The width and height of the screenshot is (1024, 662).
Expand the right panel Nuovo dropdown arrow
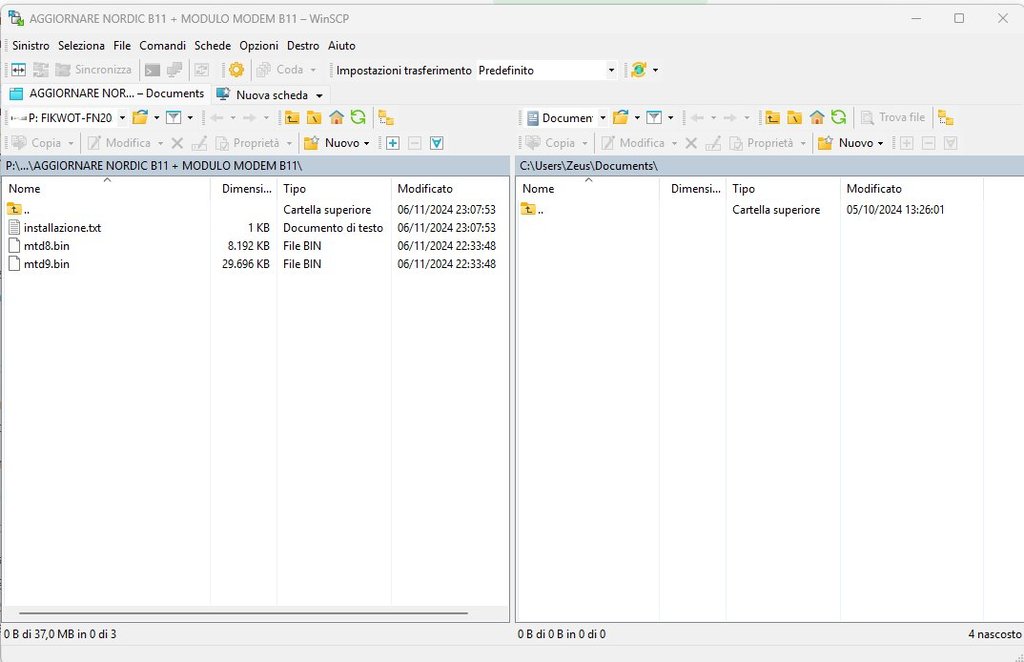881,143
